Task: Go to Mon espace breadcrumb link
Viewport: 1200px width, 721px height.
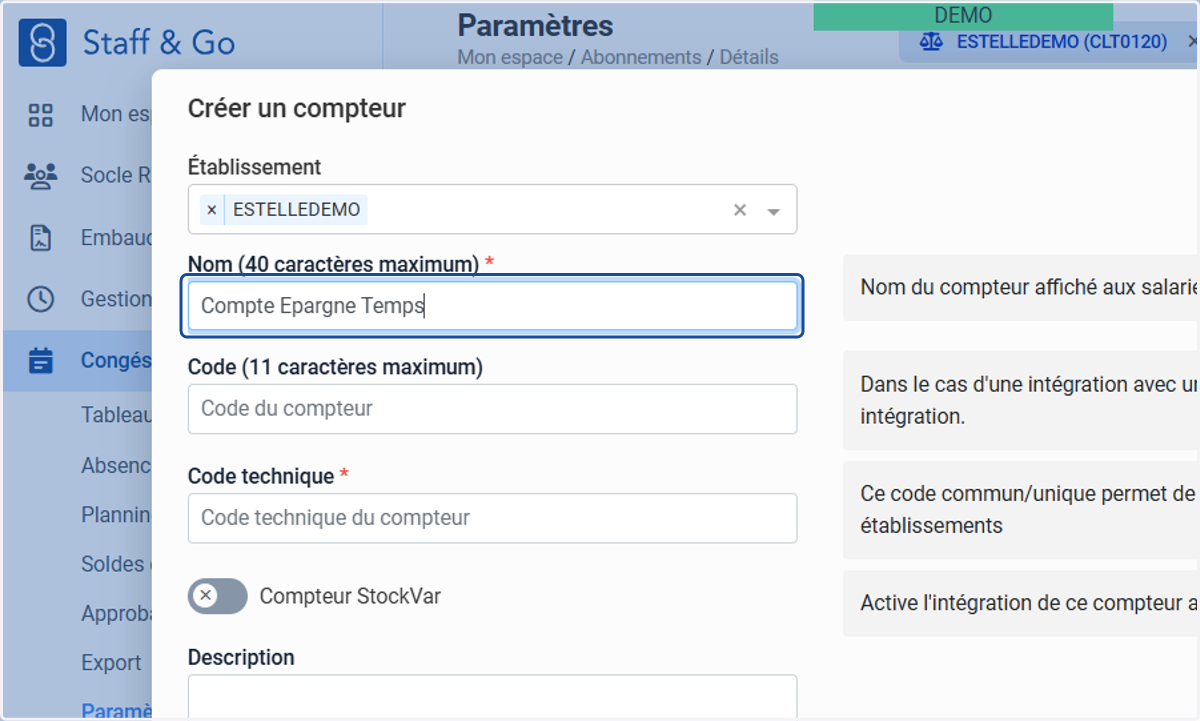Action: coord(510,57)
